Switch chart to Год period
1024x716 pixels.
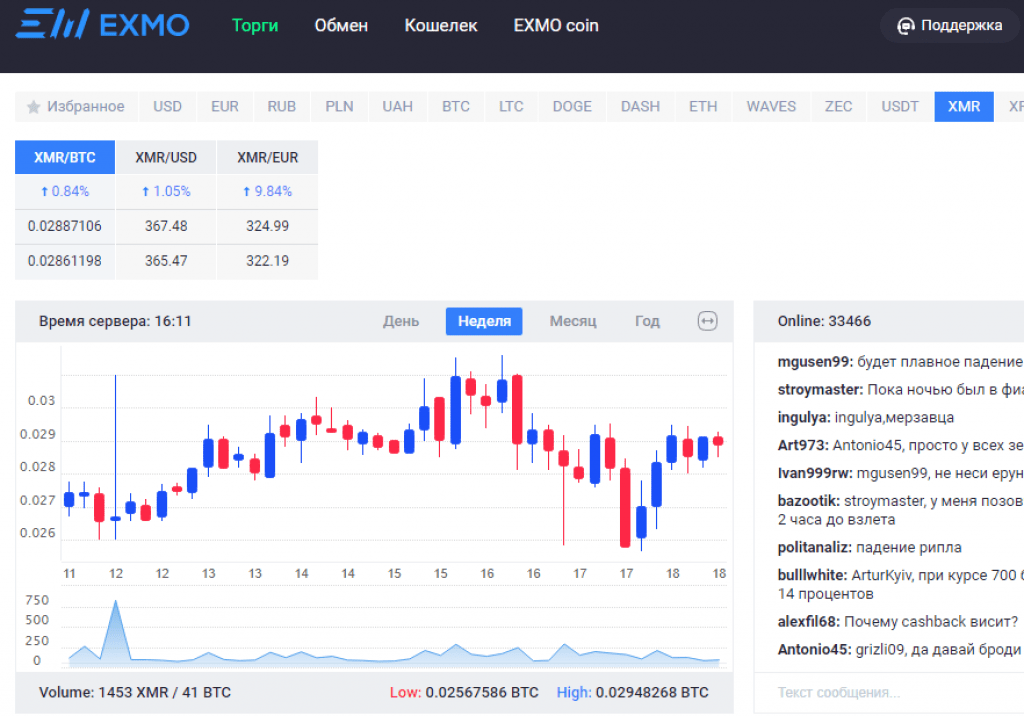pos(647,321)
